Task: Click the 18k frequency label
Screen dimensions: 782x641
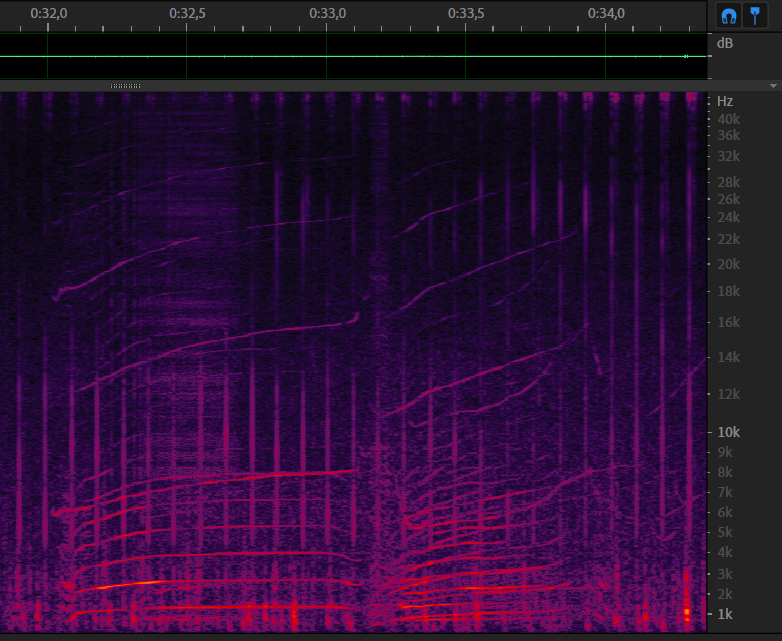Action: [729, 291]
